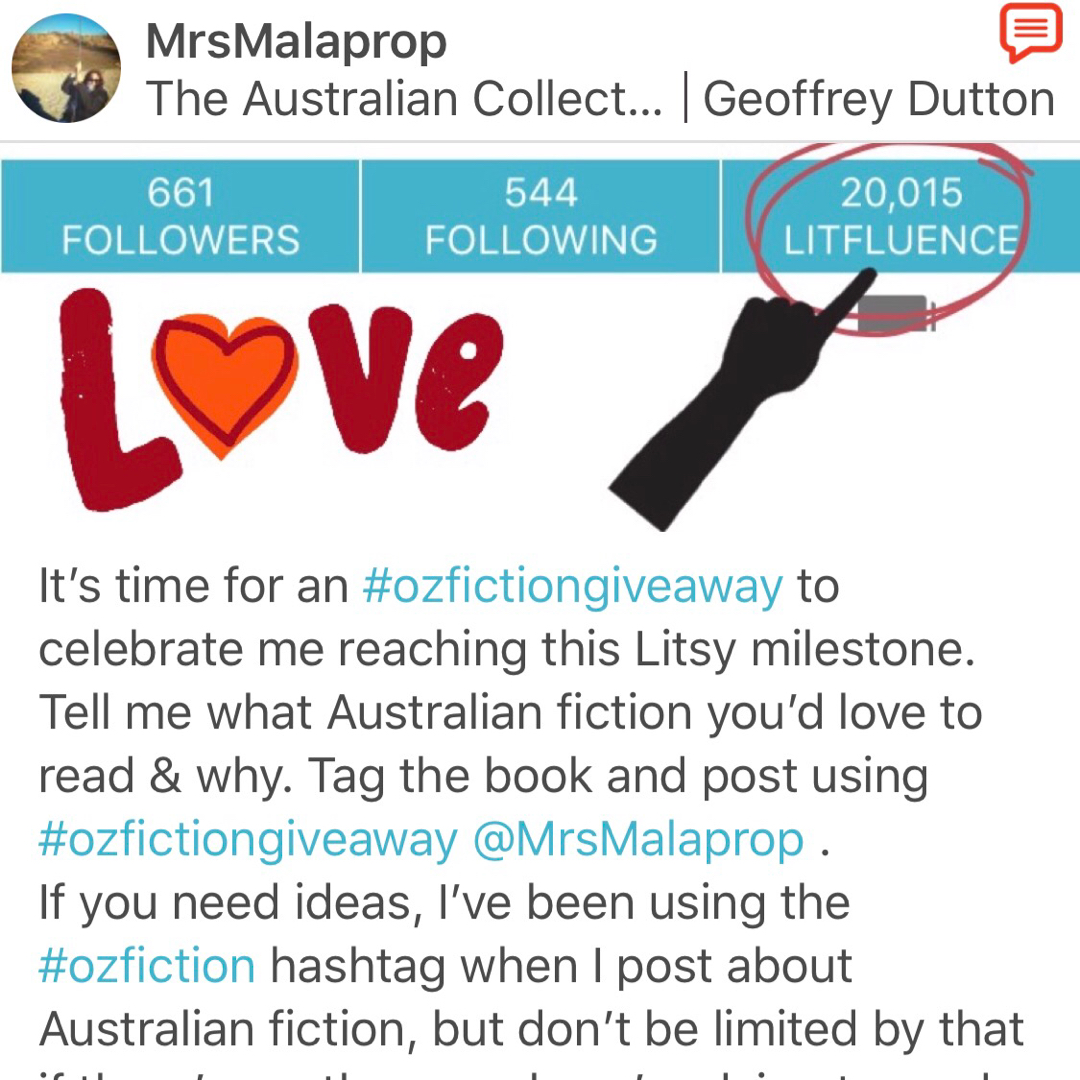Open the red comment bubble icon
1080x1080 pixels.
(x=1030, y=33)
